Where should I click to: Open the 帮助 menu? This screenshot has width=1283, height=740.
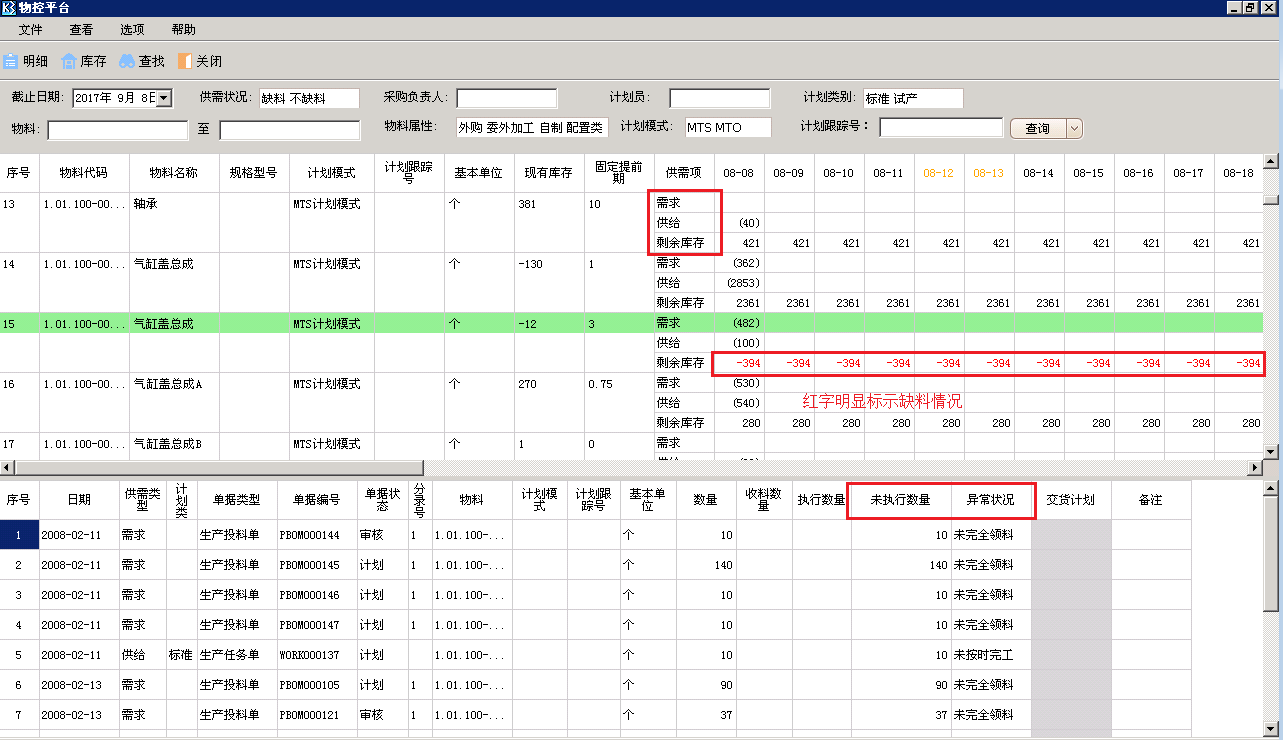[x=184, y=30]
